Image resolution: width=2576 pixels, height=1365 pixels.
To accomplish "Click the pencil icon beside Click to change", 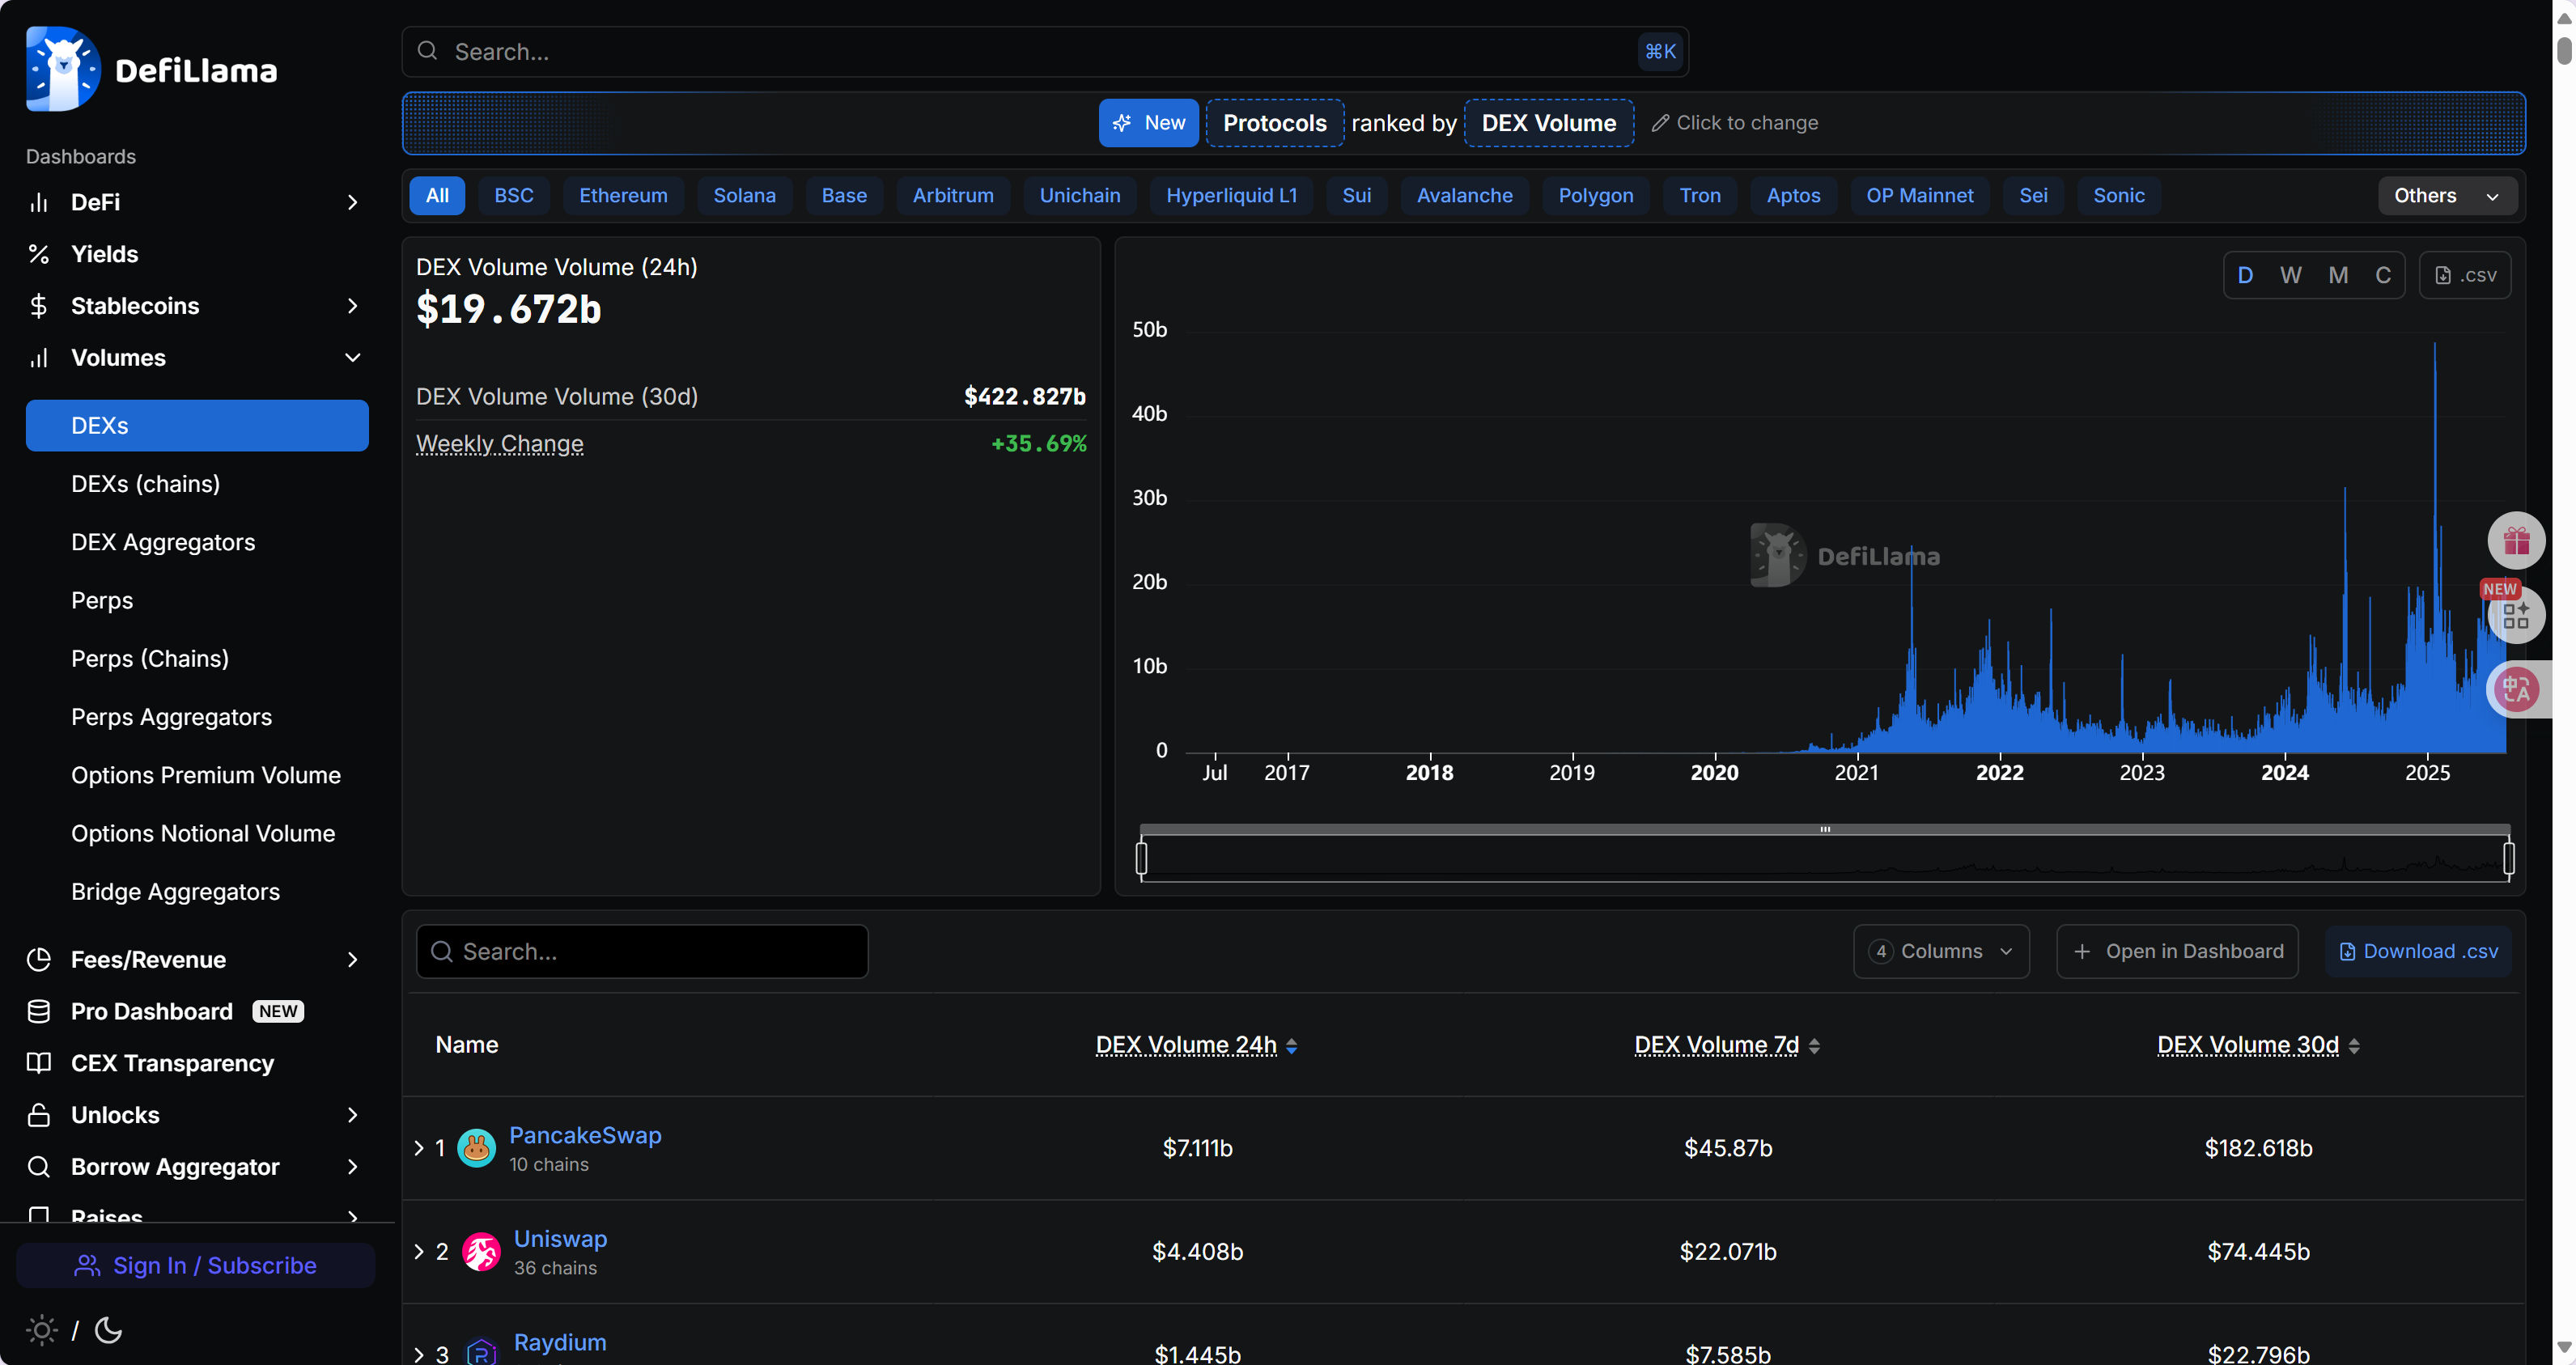I will click(1660, 123).
